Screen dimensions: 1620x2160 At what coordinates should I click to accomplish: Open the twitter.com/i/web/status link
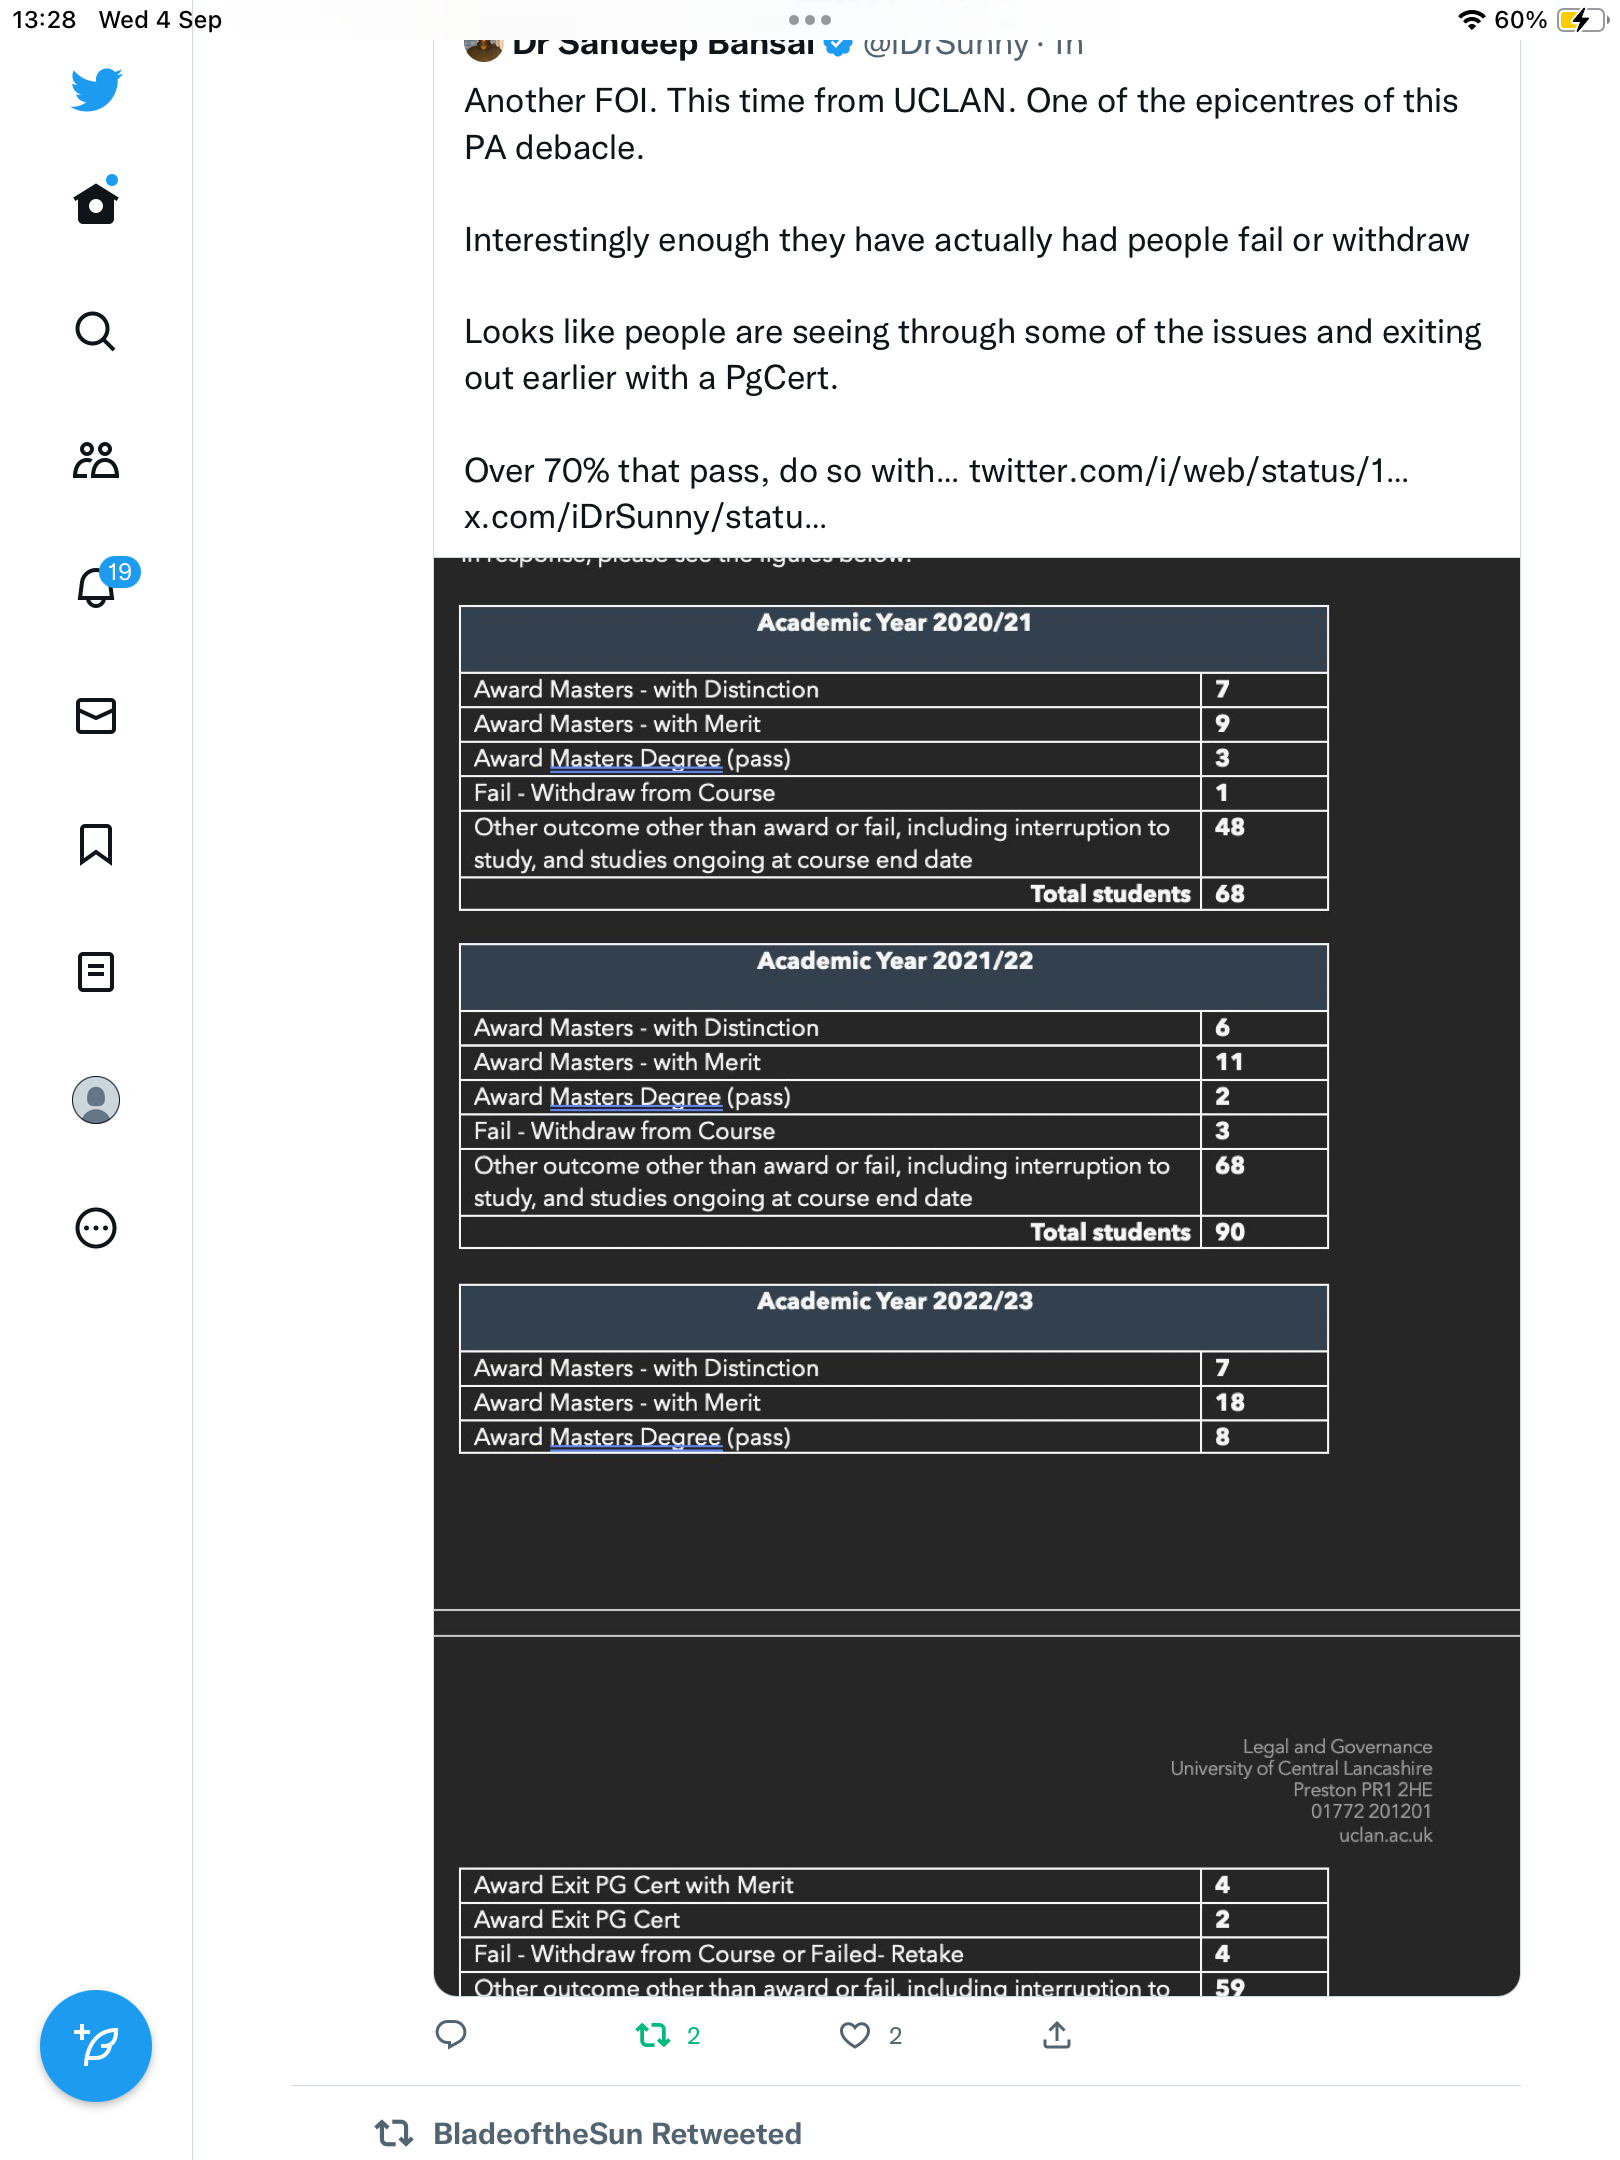click(x=1188, y=470)
